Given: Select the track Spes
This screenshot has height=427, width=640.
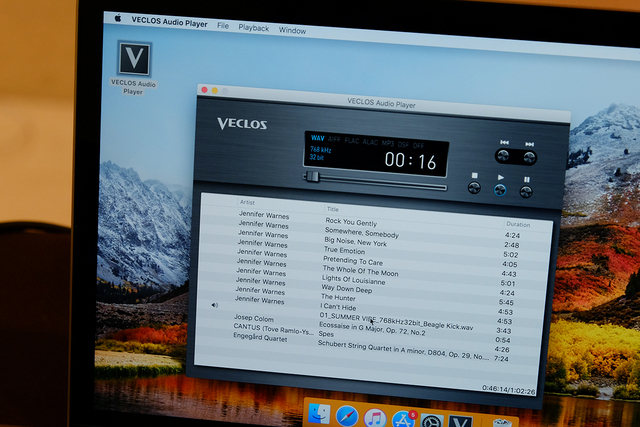Looking at the screenshot, I should coord(326,334).
